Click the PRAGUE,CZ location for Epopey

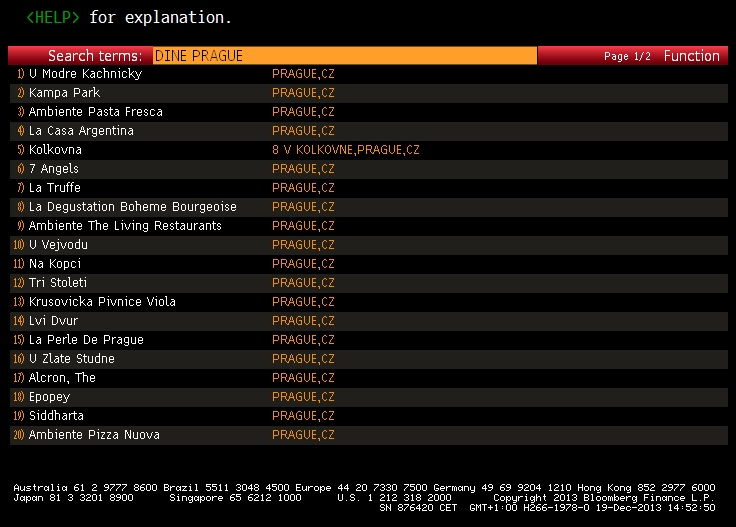tap(303, 397)
